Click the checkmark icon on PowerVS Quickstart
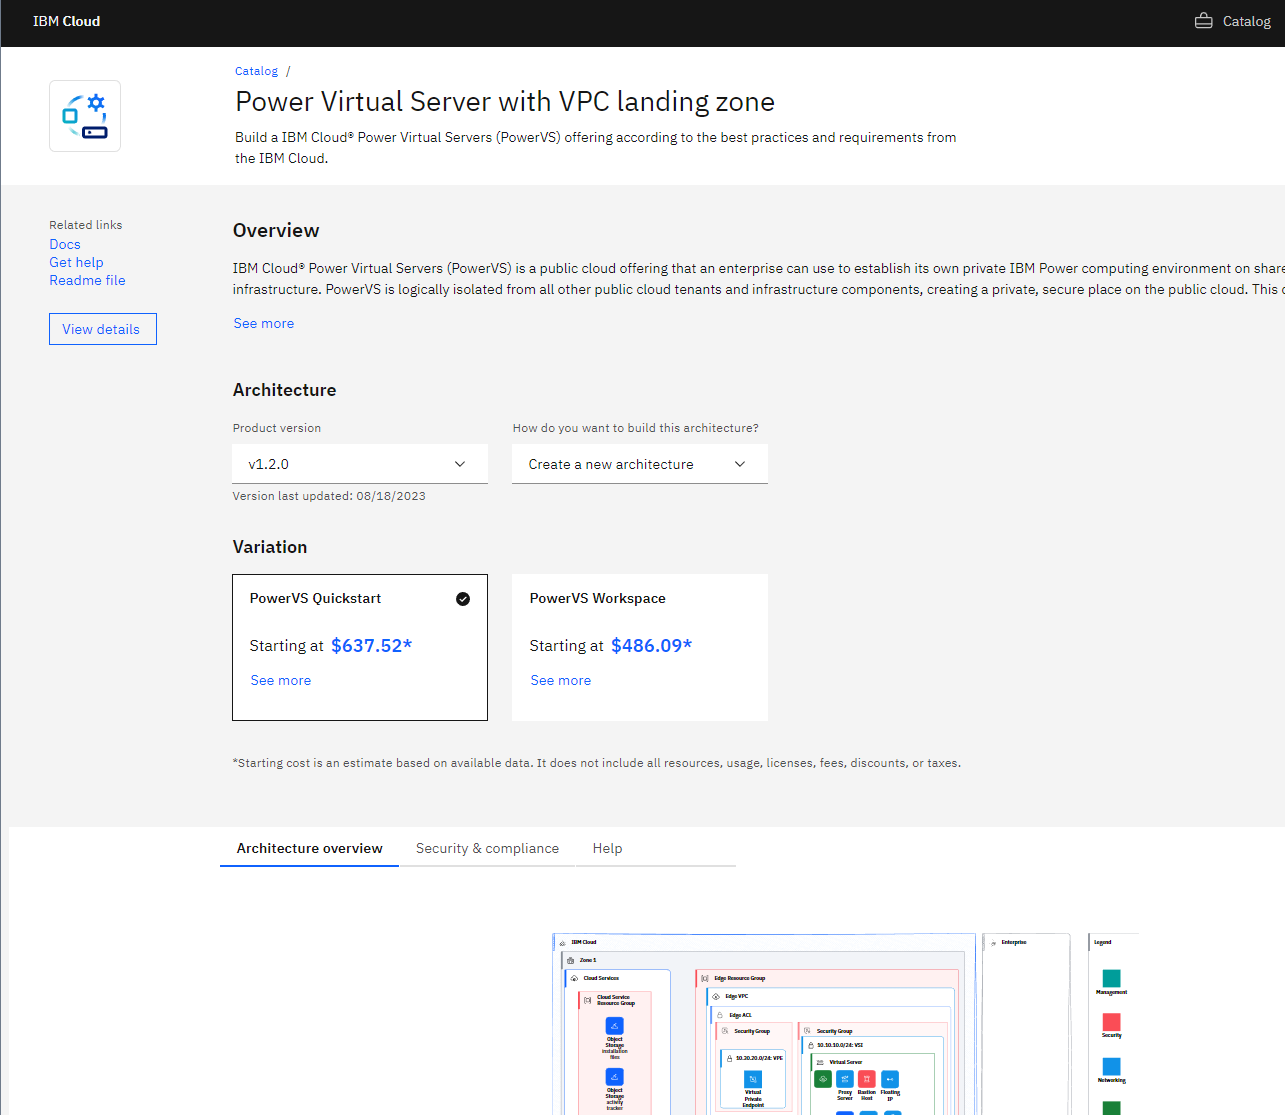The height and width of the screenshot is (1115, 1285). (463, 599)
